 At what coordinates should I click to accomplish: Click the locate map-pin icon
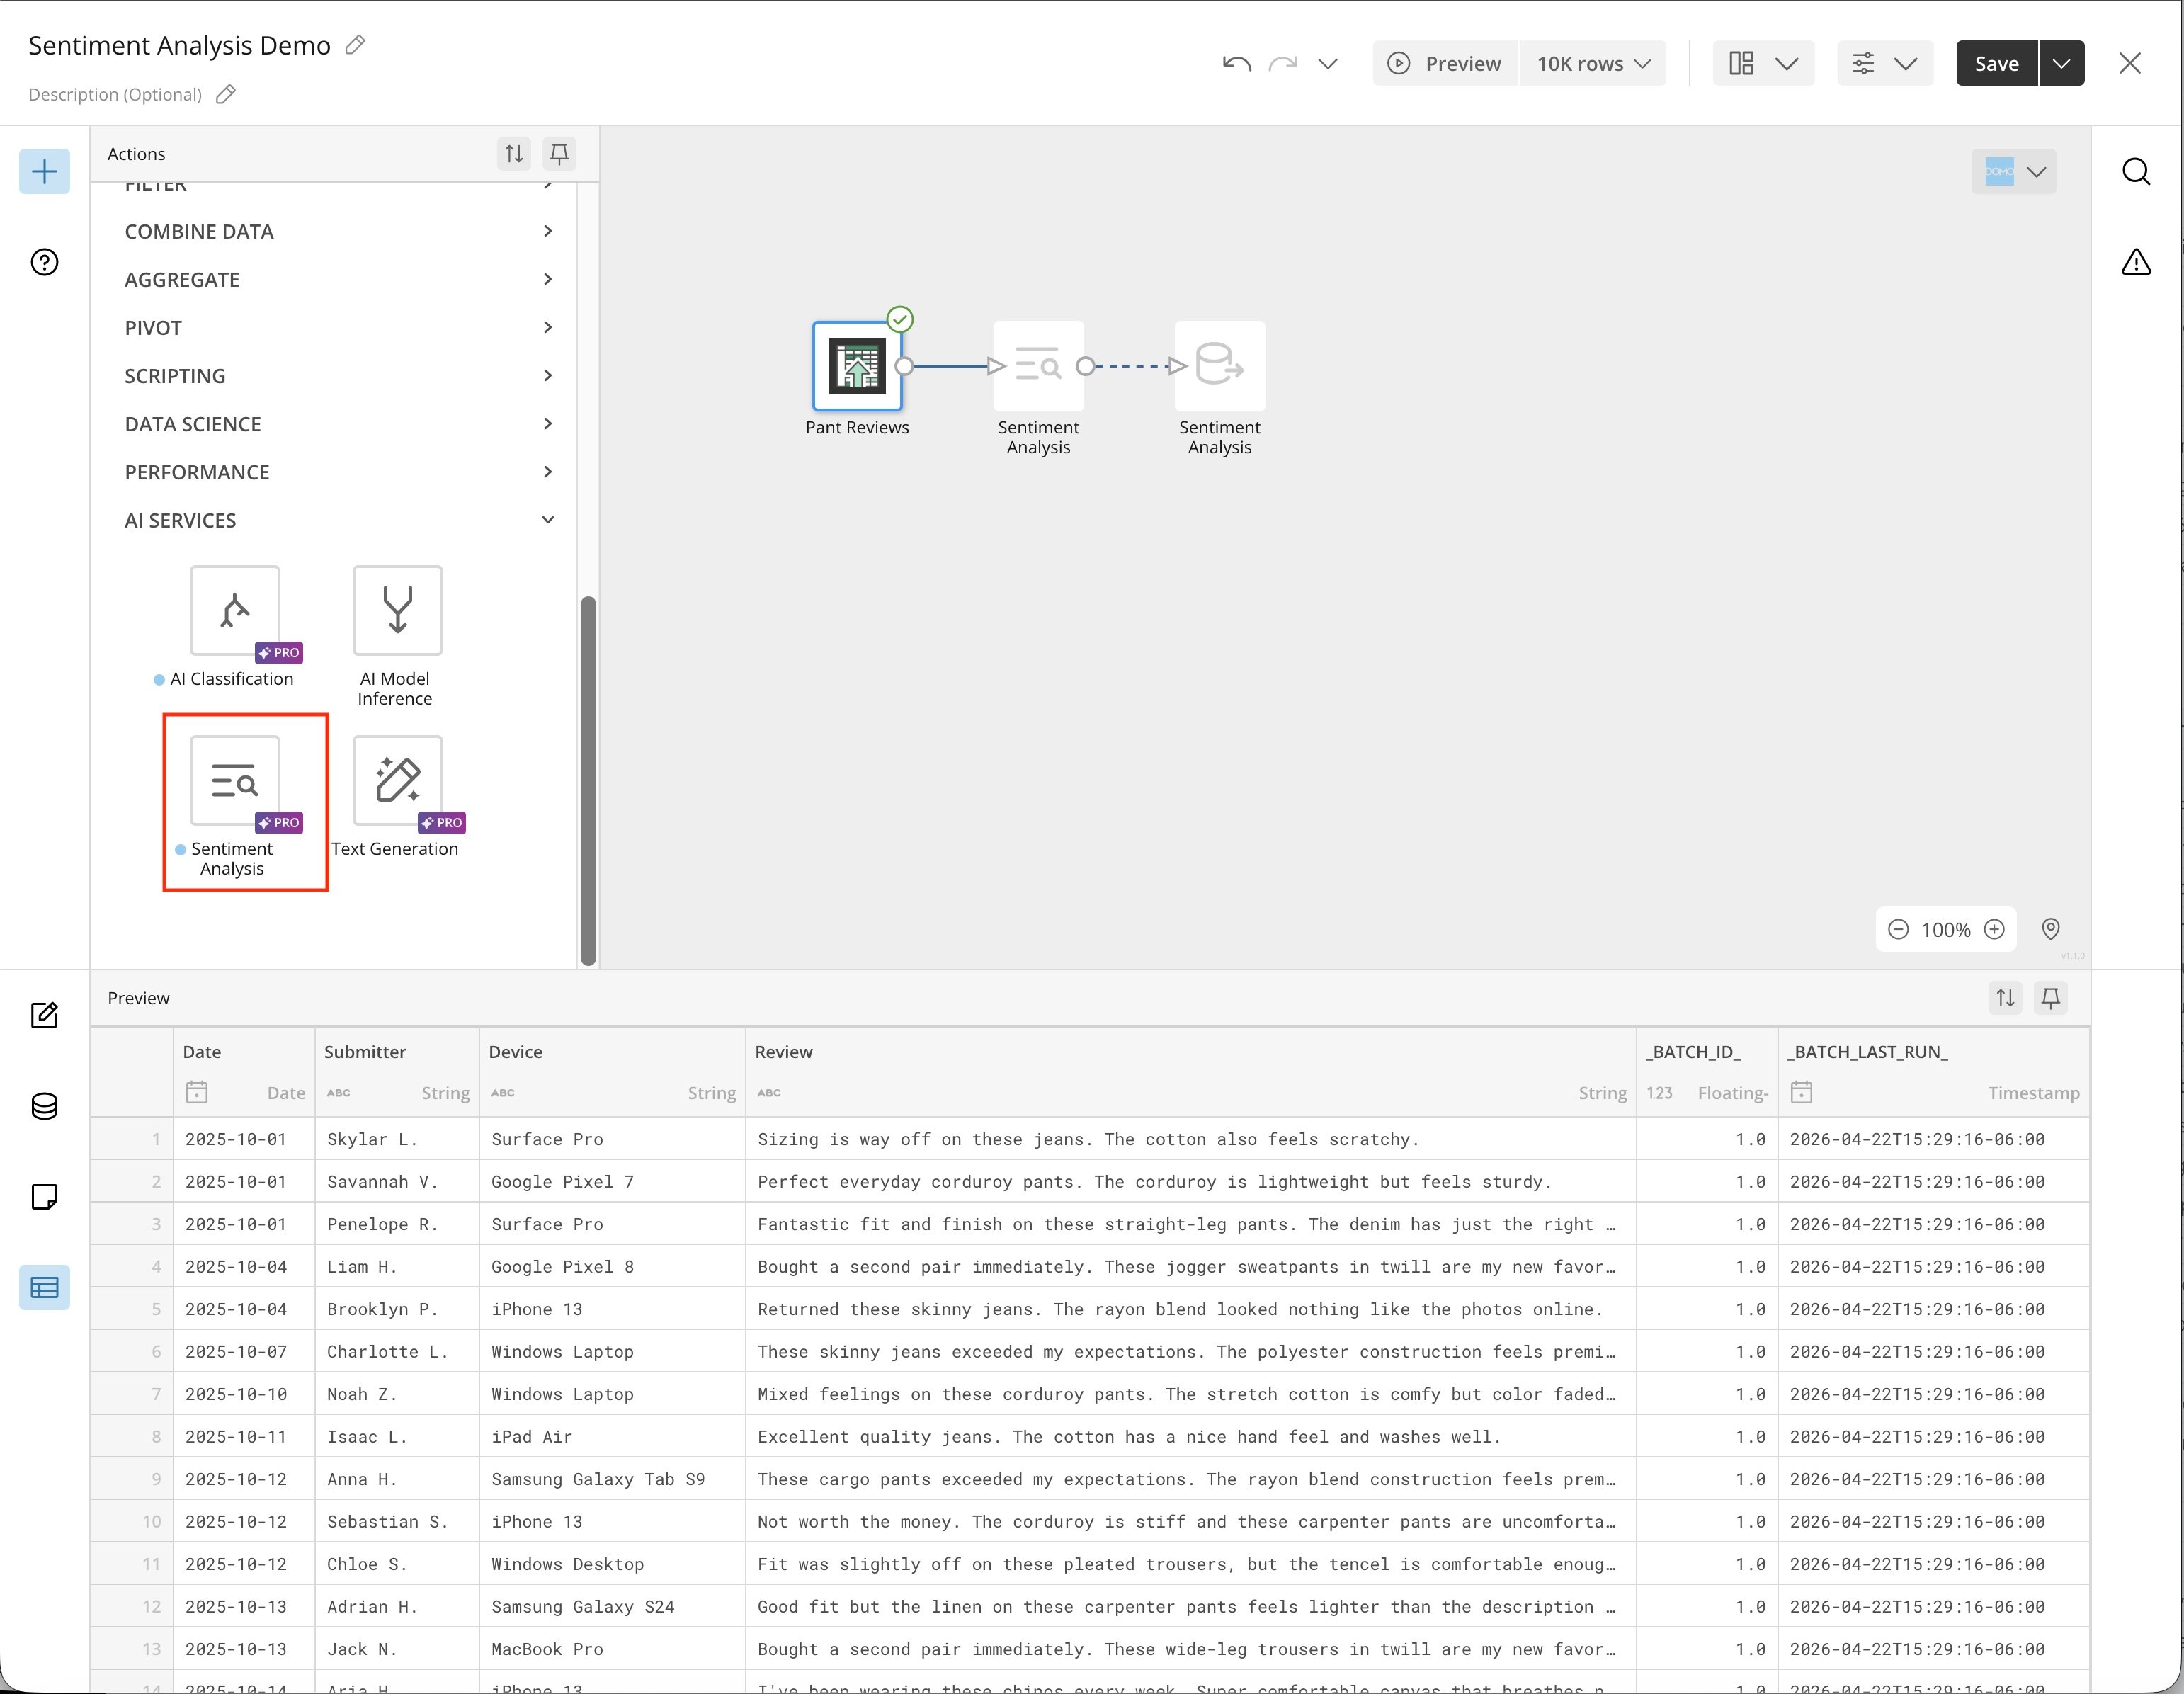coord(2050,929)
